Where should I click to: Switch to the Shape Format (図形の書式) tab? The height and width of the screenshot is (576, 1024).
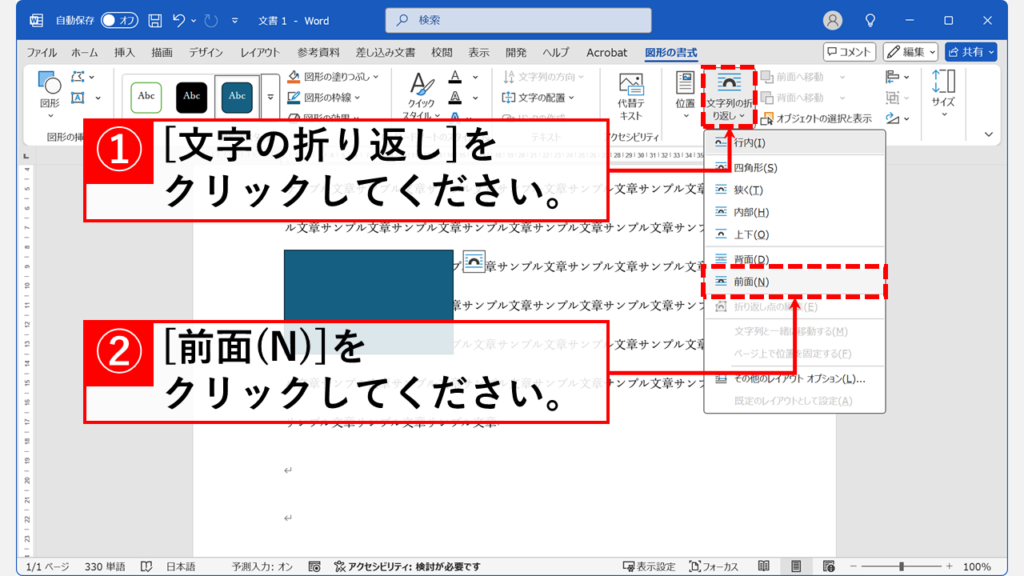pos(671,52)
